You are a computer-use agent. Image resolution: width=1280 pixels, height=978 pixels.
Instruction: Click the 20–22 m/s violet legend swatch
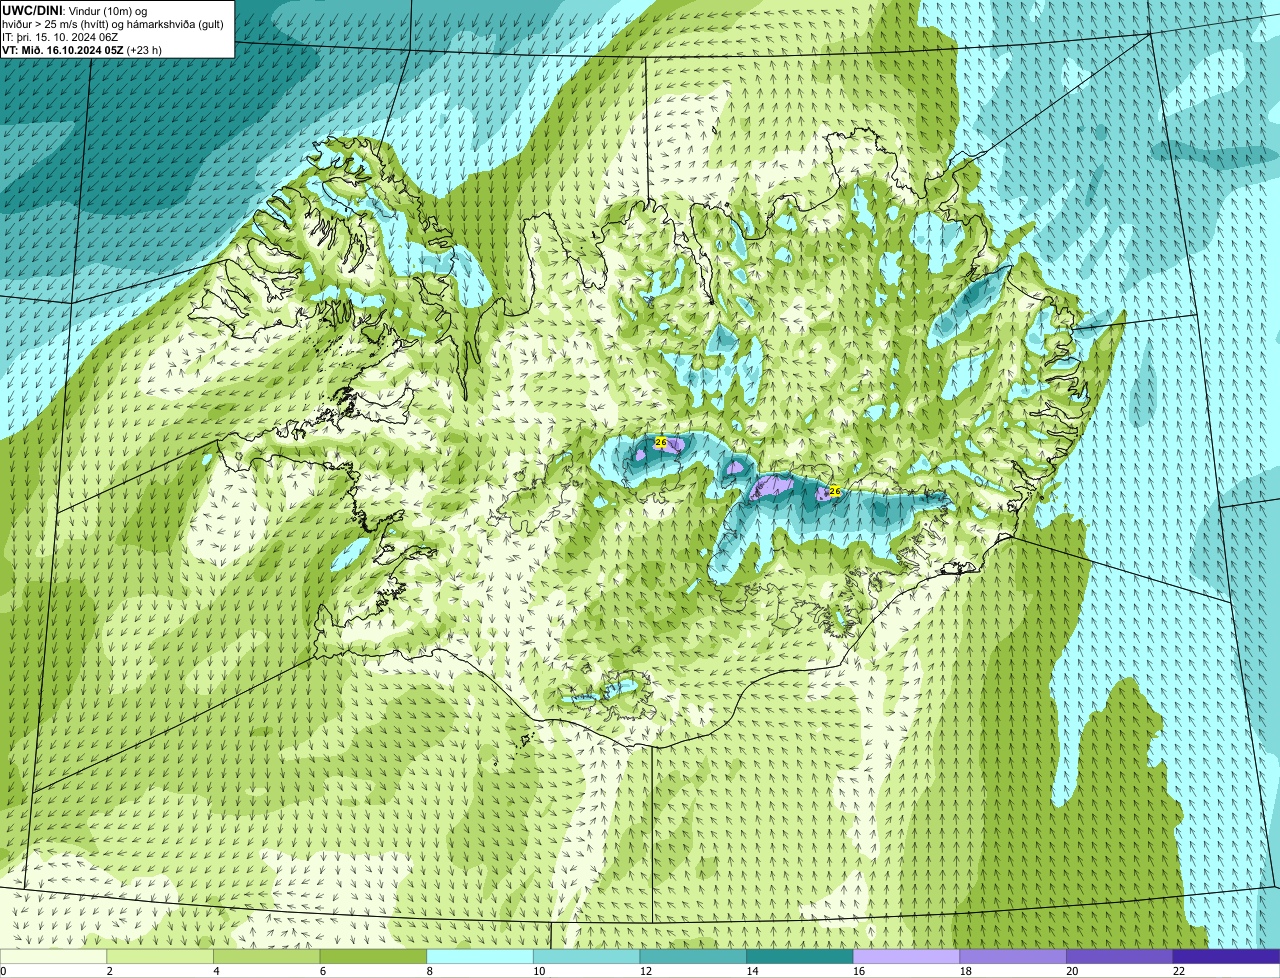point(1120,956)
